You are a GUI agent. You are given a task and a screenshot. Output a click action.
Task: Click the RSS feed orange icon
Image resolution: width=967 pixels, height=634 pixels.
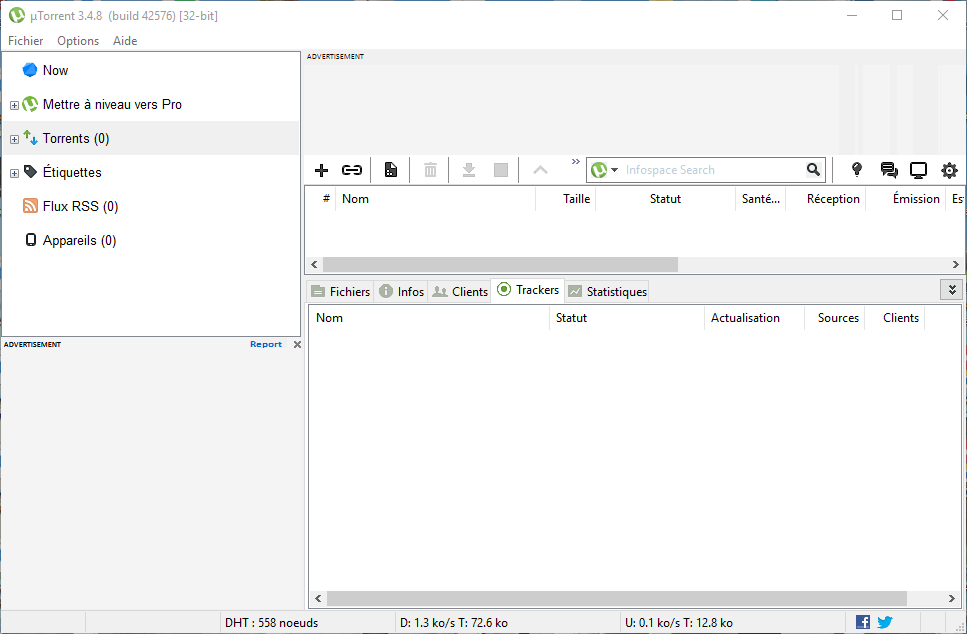point(30,205)
